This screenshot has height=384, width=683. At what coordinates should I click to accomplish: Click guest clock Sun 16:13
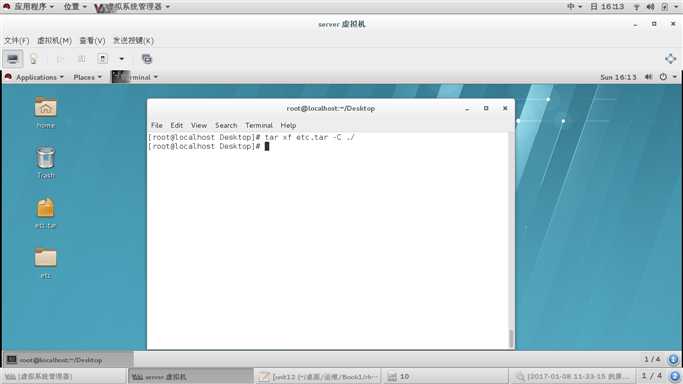(618, 77)
